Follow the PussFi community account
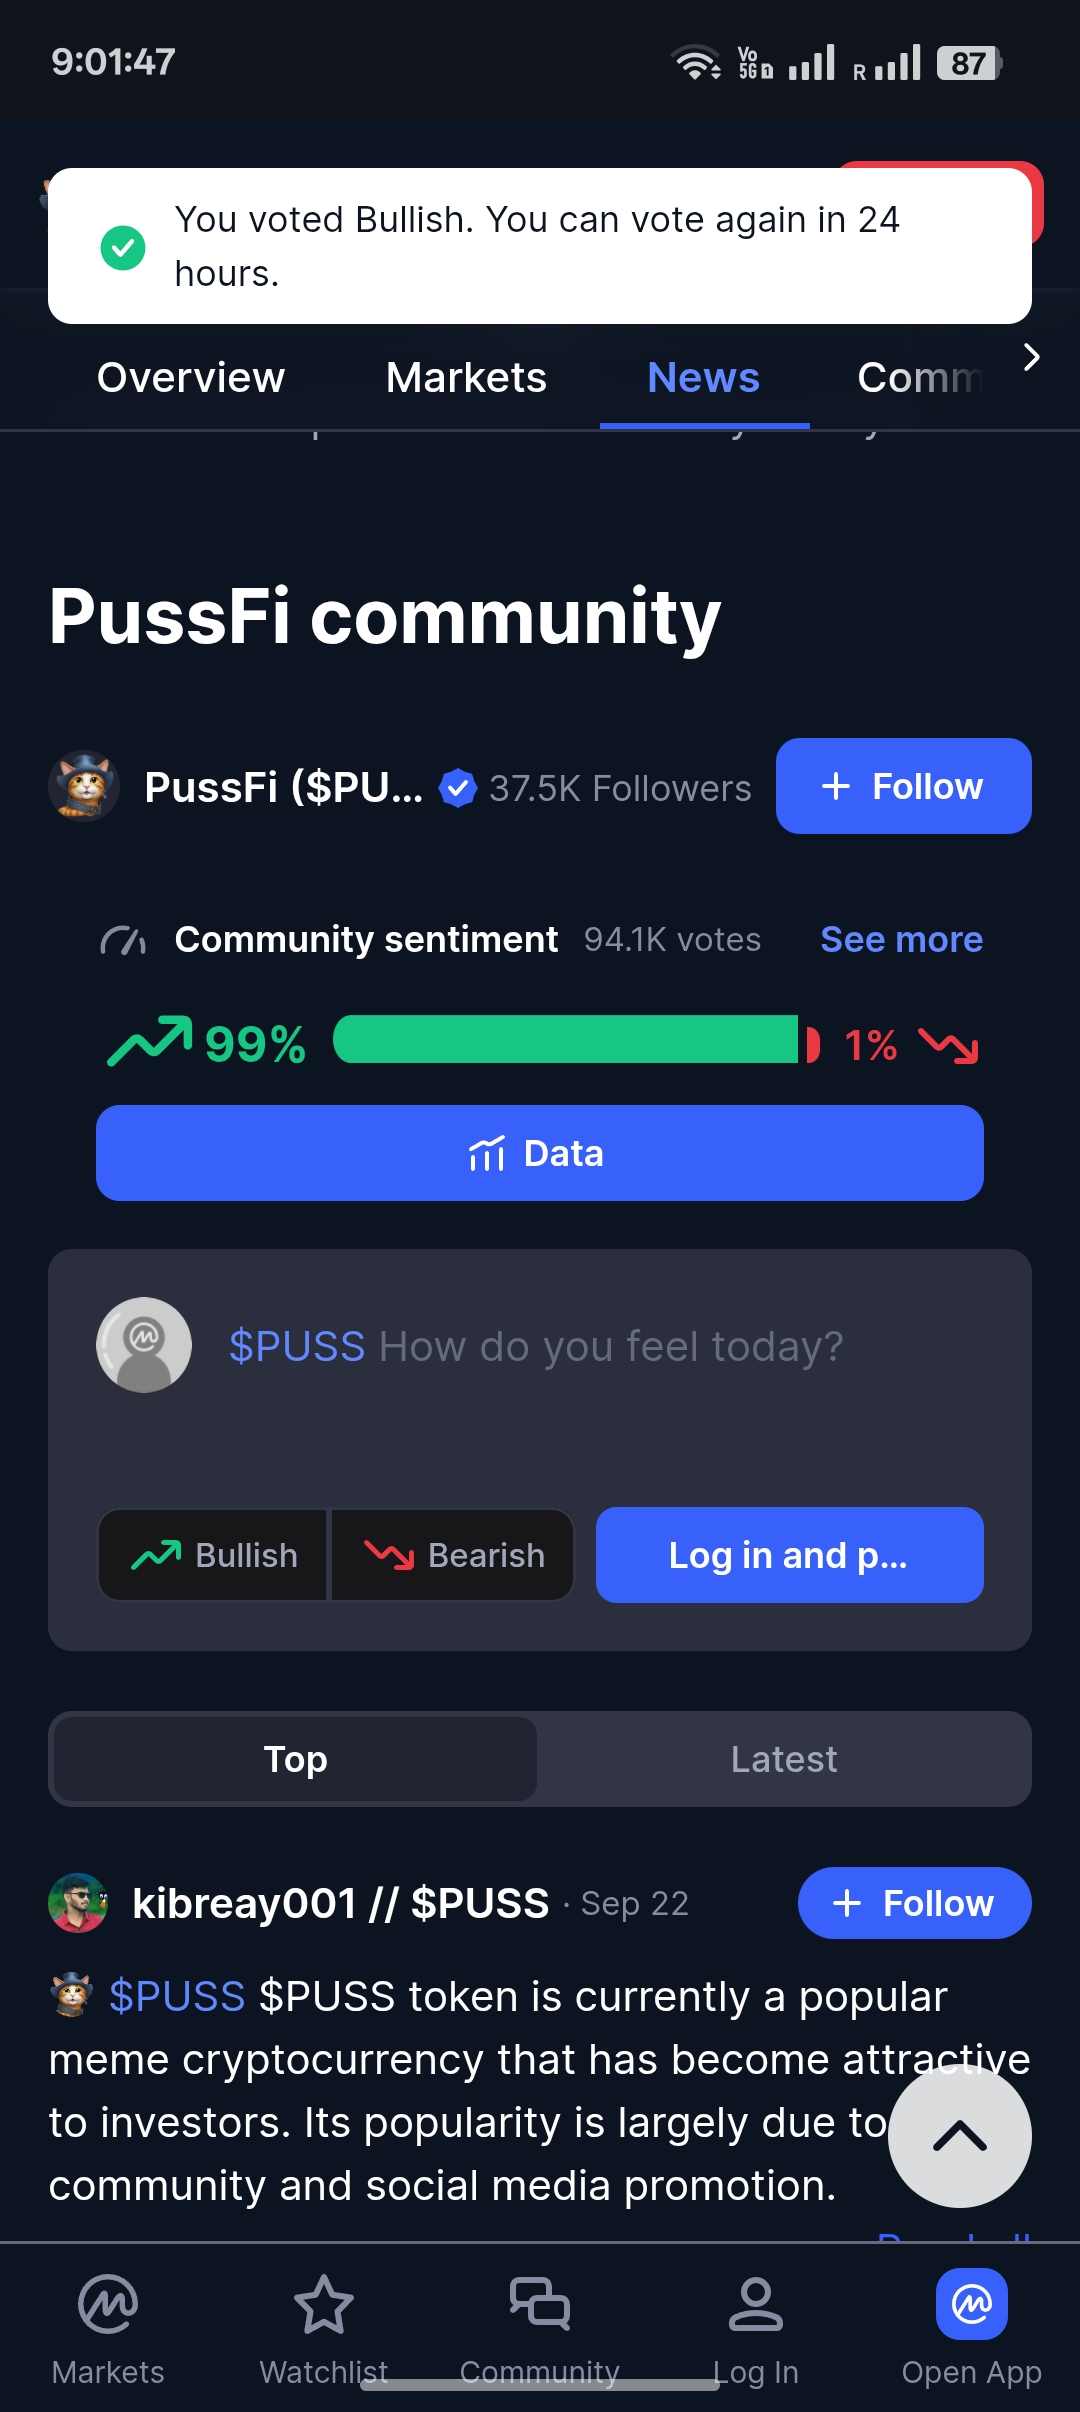The width and height of the screenshot is (1080, 2412). [904, 786]
